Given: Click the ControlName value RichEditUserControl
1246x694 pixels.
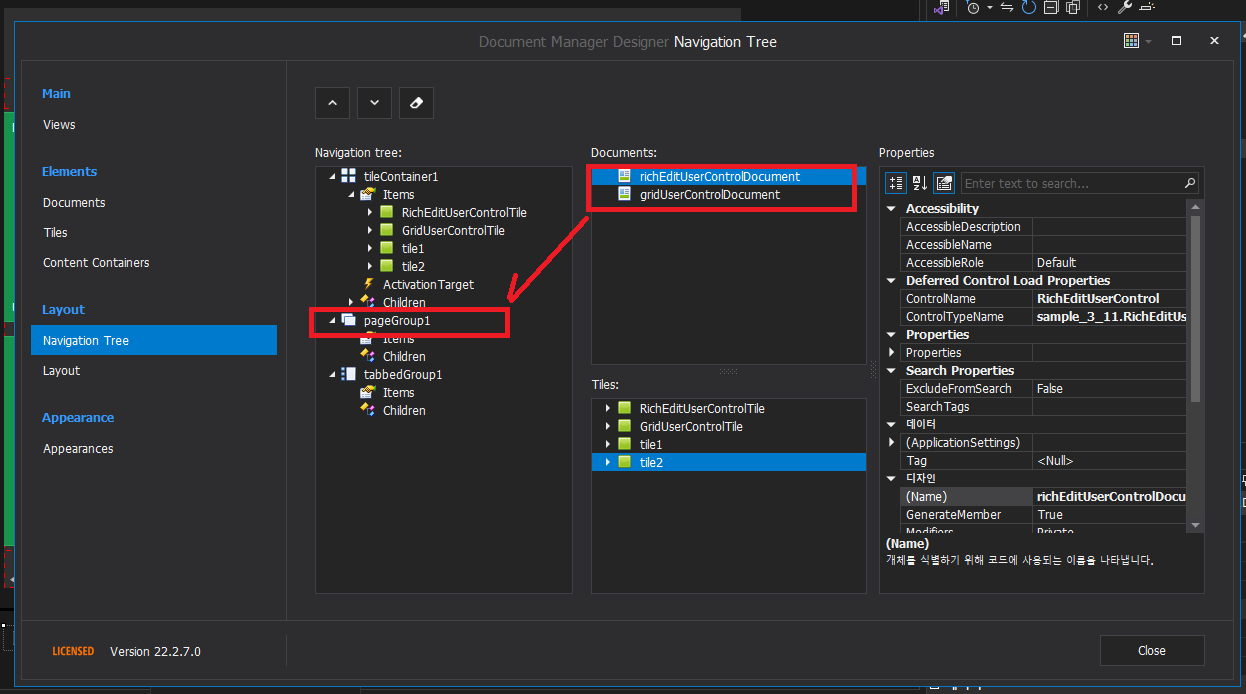Looking at the screenshot, I should click(x=1098, y=298).
